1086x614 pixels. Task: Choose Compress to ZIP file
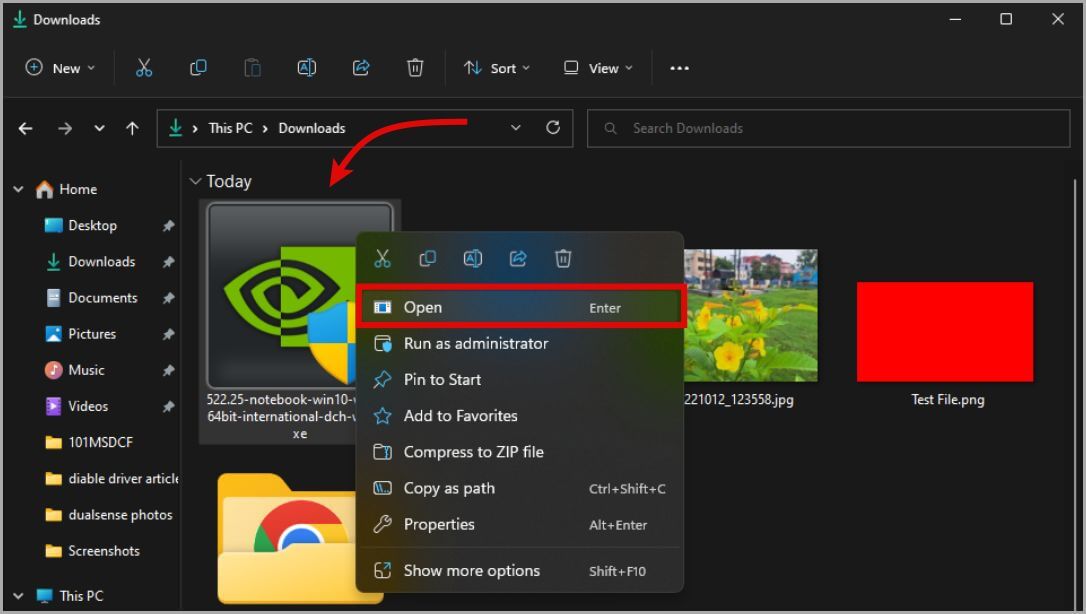click(x=520, y=452)
